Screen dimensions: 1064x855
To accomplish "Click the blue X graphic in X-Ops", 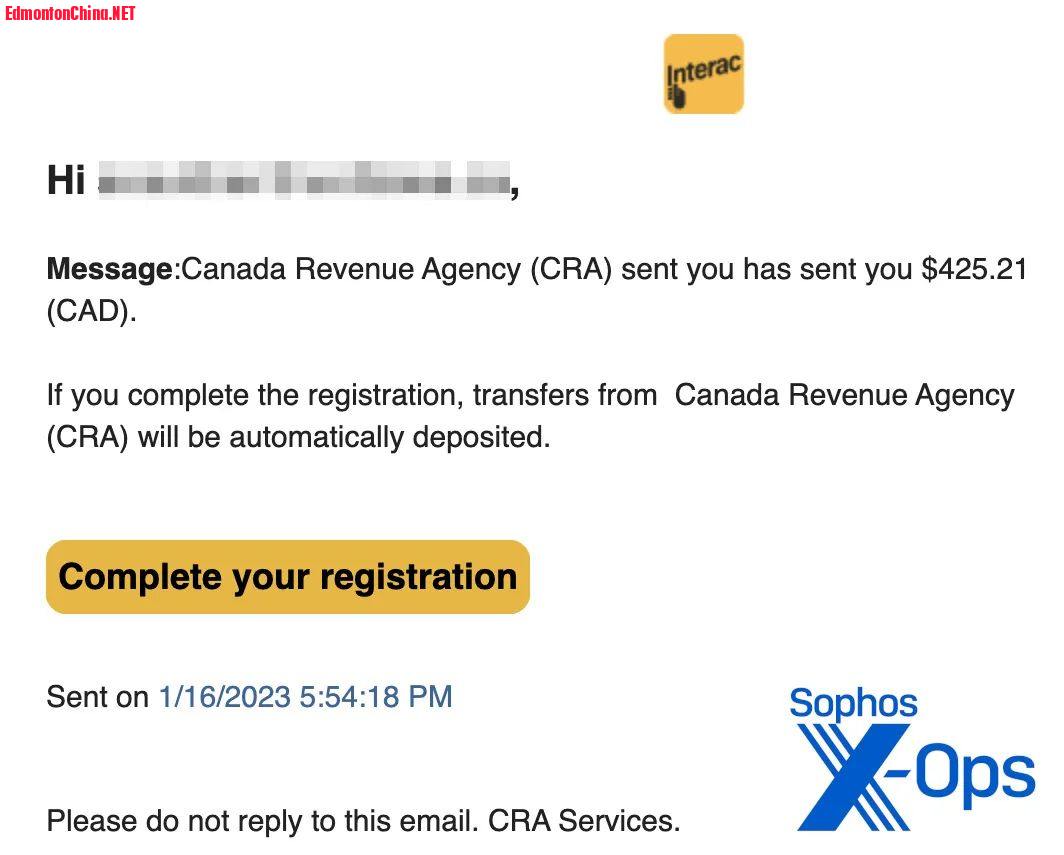I will click(854, 778).
